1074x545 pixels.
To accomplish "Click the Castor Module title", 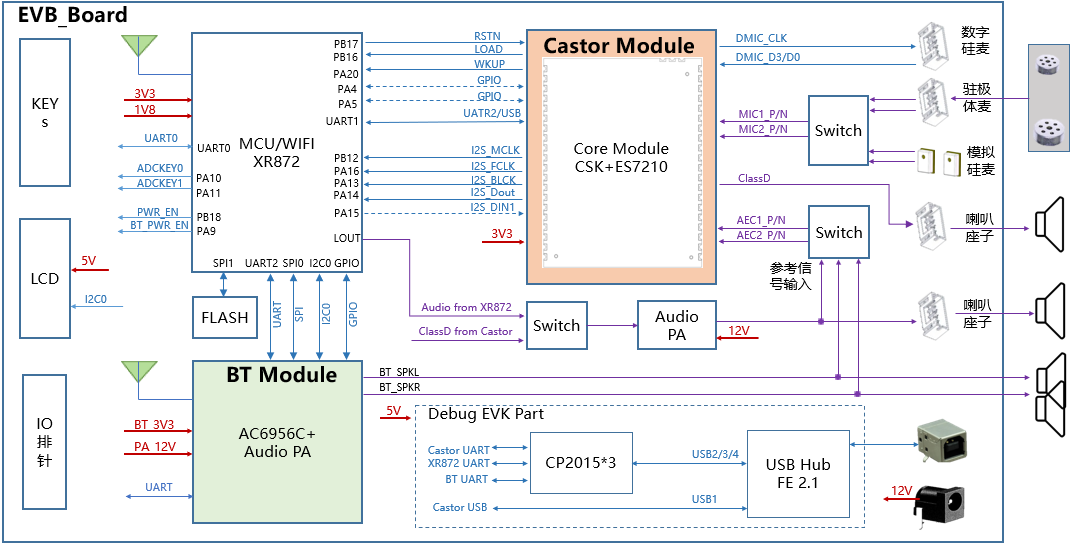I will click(619, 46).
